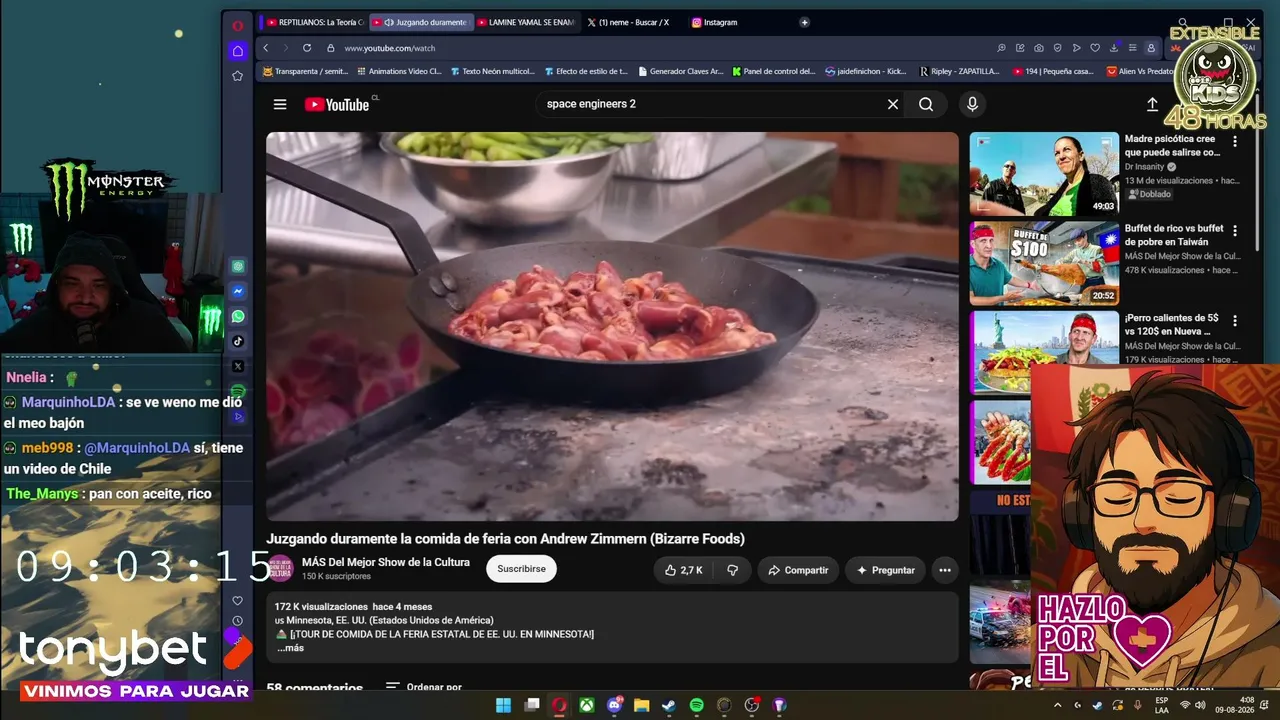This screenshot has width=1280, height=720.
Task: Click the Preguntar button
Action: [x=885, y=570]
